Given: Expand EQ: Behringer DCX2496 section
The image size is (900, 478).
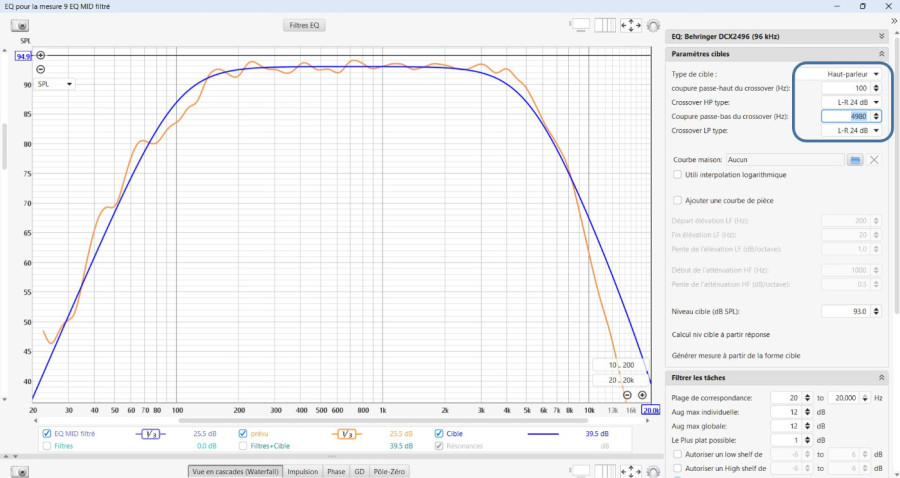Looking at the screenshot, I should click(882, 36).
